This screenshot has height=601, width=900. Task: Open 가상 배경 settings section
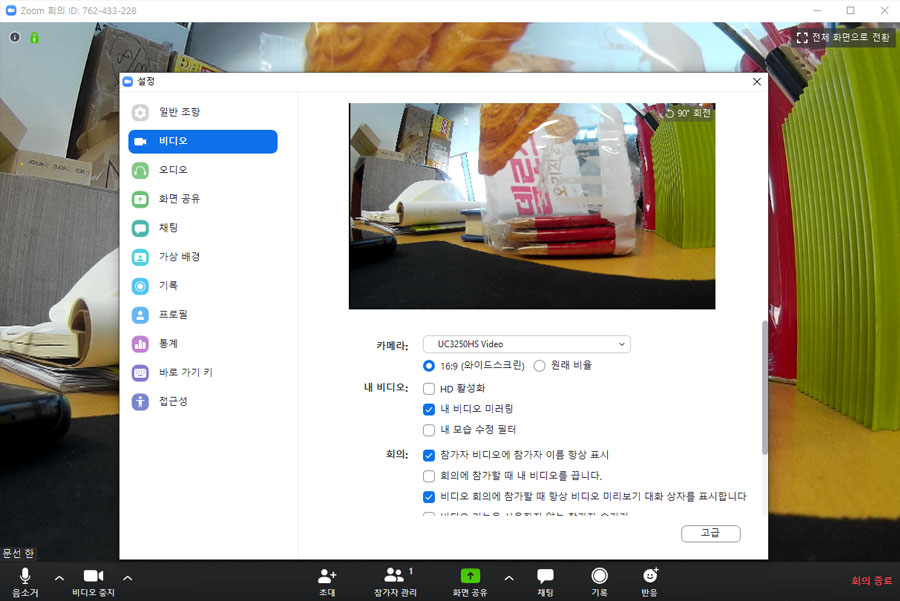(203, 257)
